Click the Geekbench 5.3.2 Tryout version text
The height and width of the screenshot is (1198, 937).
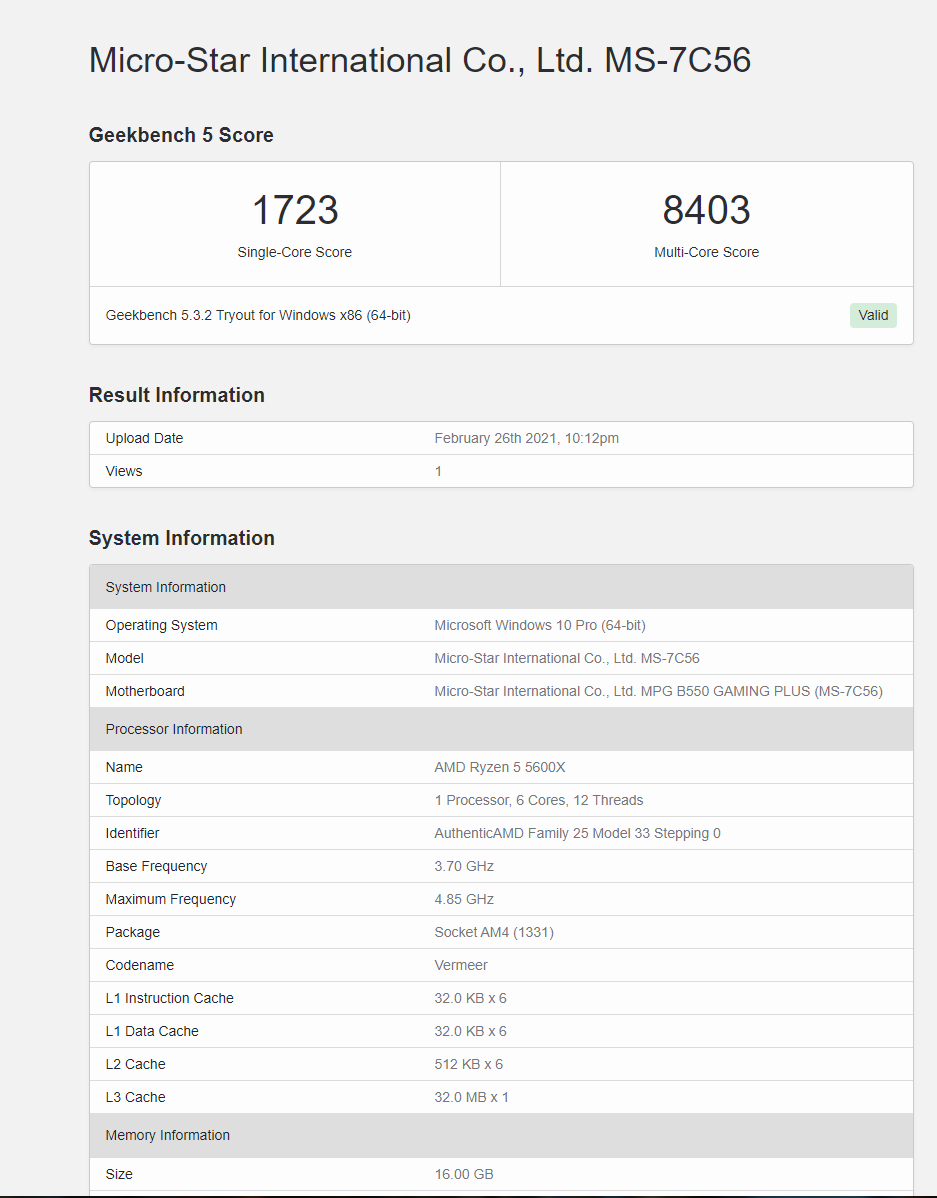(258, 315)
